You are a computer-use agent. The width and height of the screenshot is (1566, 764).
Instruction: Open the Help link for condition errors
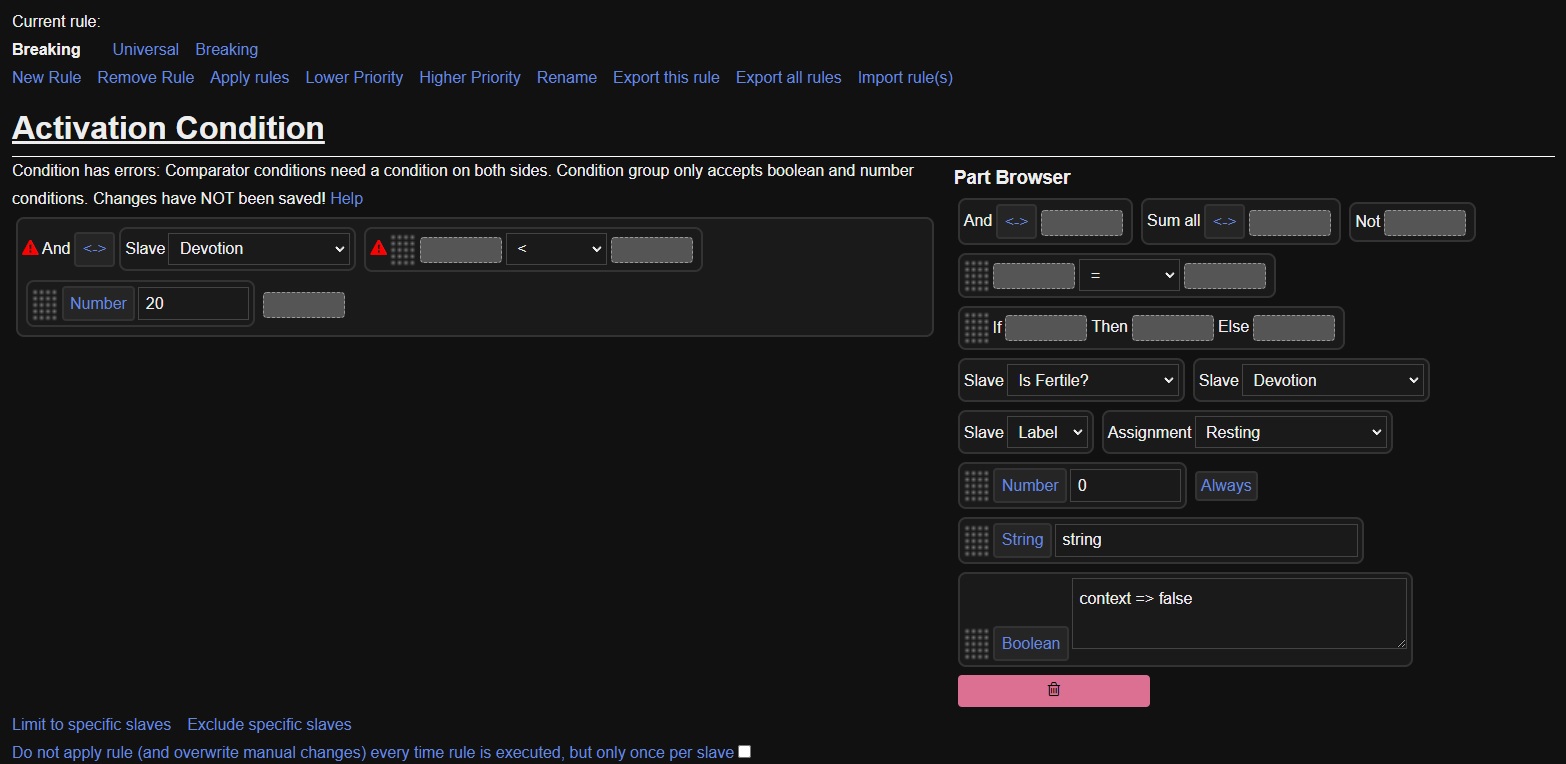pyautogui.click(x=346, y=198)
